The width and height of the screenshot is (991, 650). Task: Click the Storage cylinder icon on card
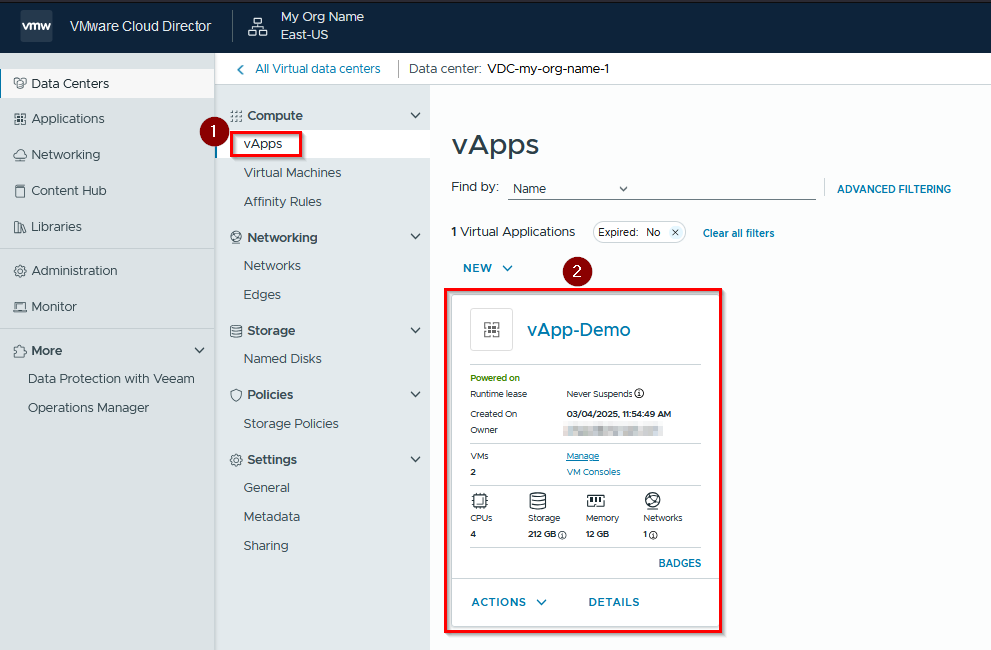[x=538, y=501]
